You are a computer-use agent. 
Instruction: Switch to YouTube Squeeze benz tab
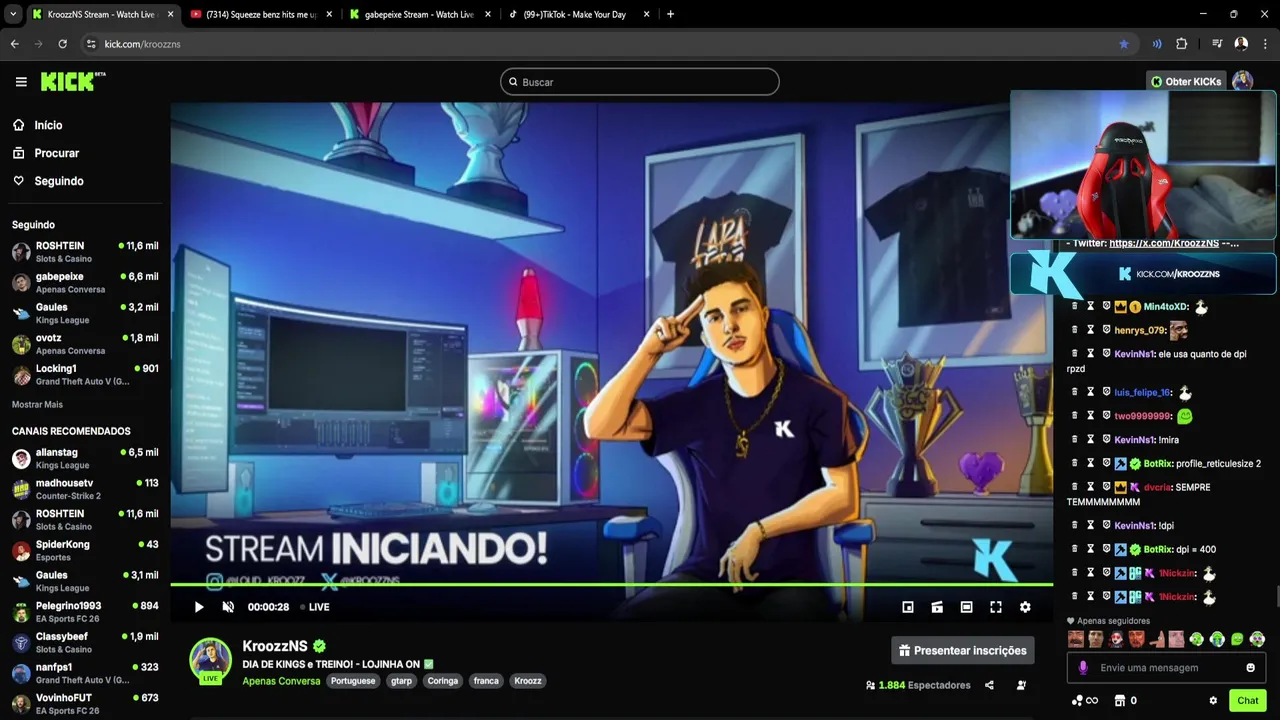[x=260, y=14]
